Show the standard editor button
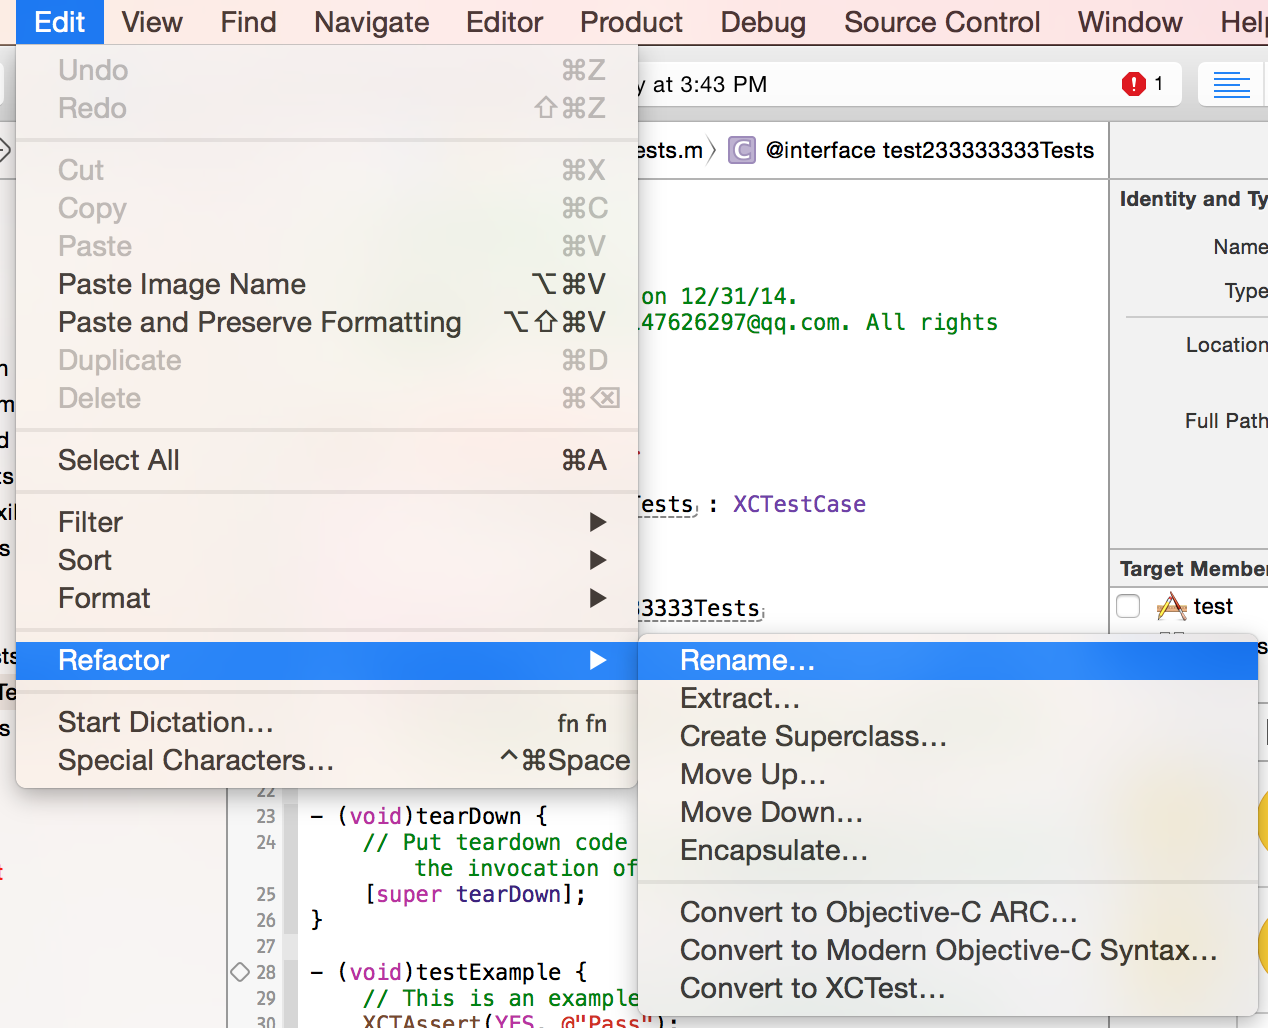The image size is (1268, 1028). pyautogui.click(x=1231, y=85)
